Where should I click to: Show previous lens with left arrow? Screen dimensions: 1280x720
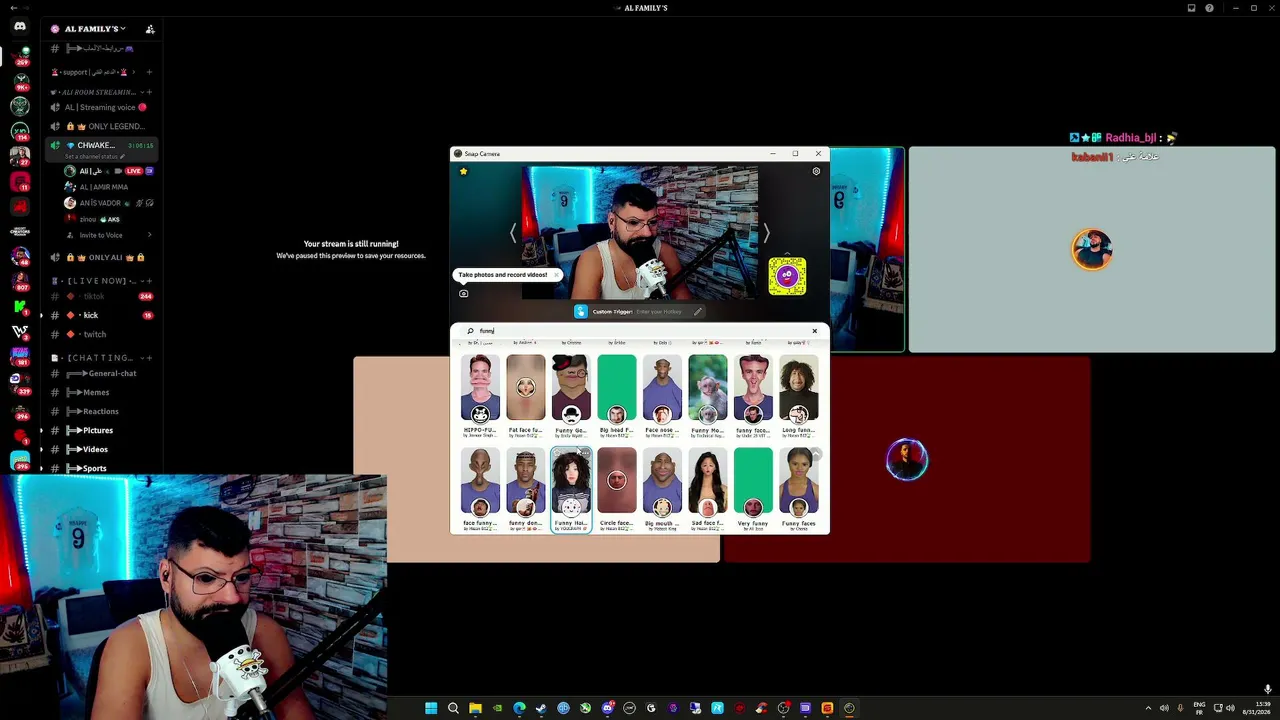click(513, 233)
